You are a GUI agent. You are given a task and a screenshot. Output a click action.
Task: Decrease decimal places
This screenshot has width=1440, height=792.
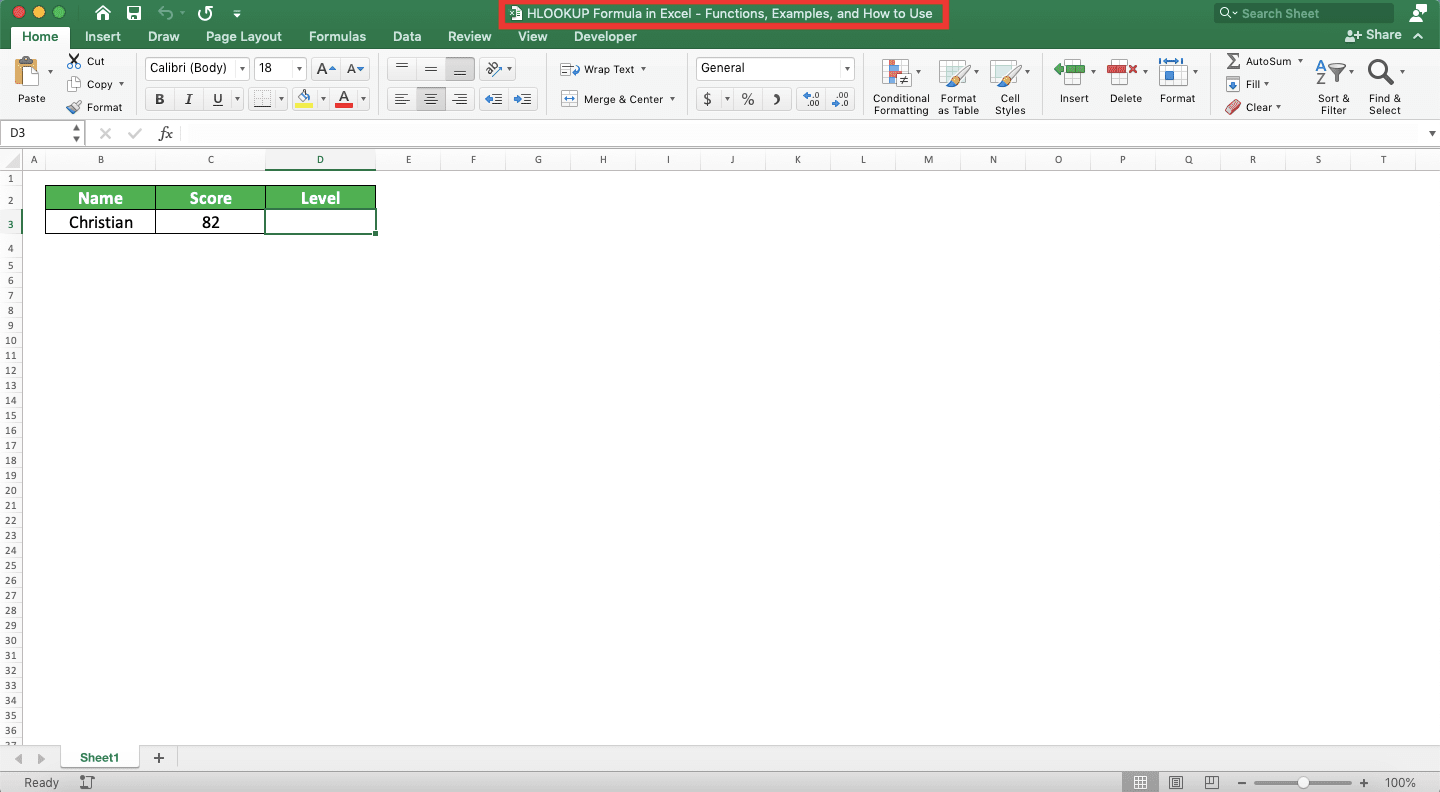pyautogui.click(x=840, y=99)
